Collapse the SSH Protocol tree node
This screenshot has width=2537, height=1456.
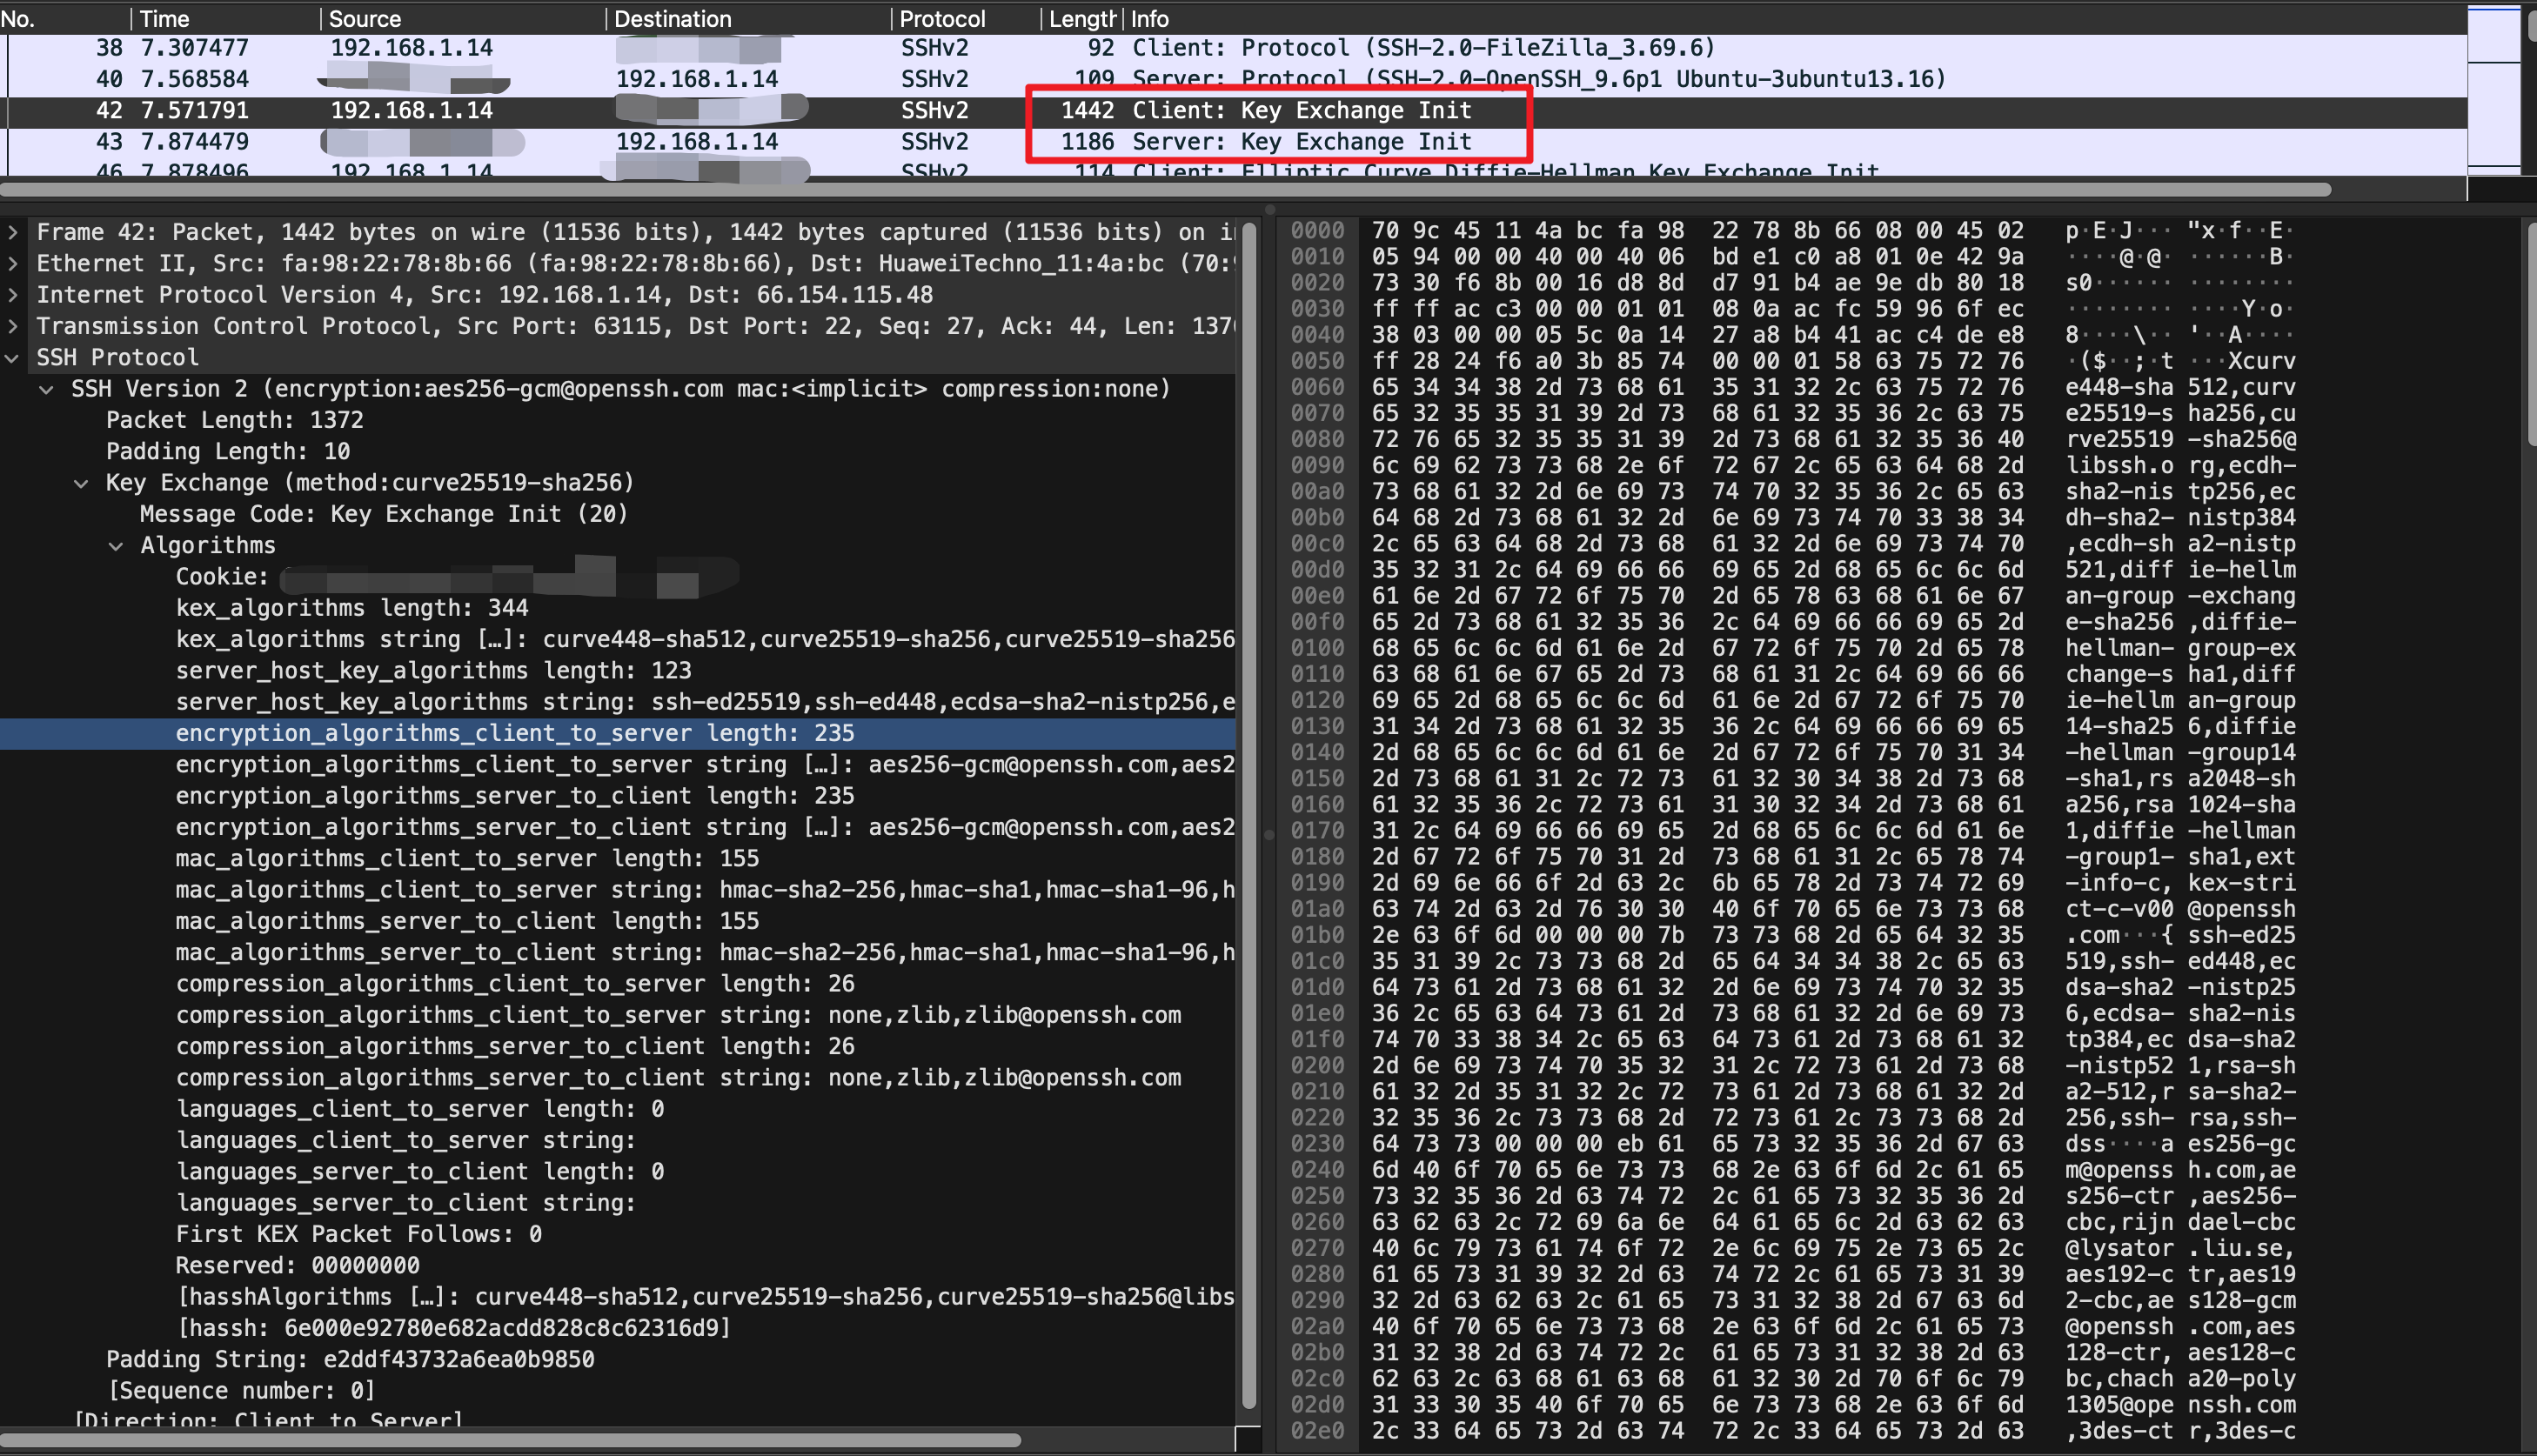tap(13, 357)
